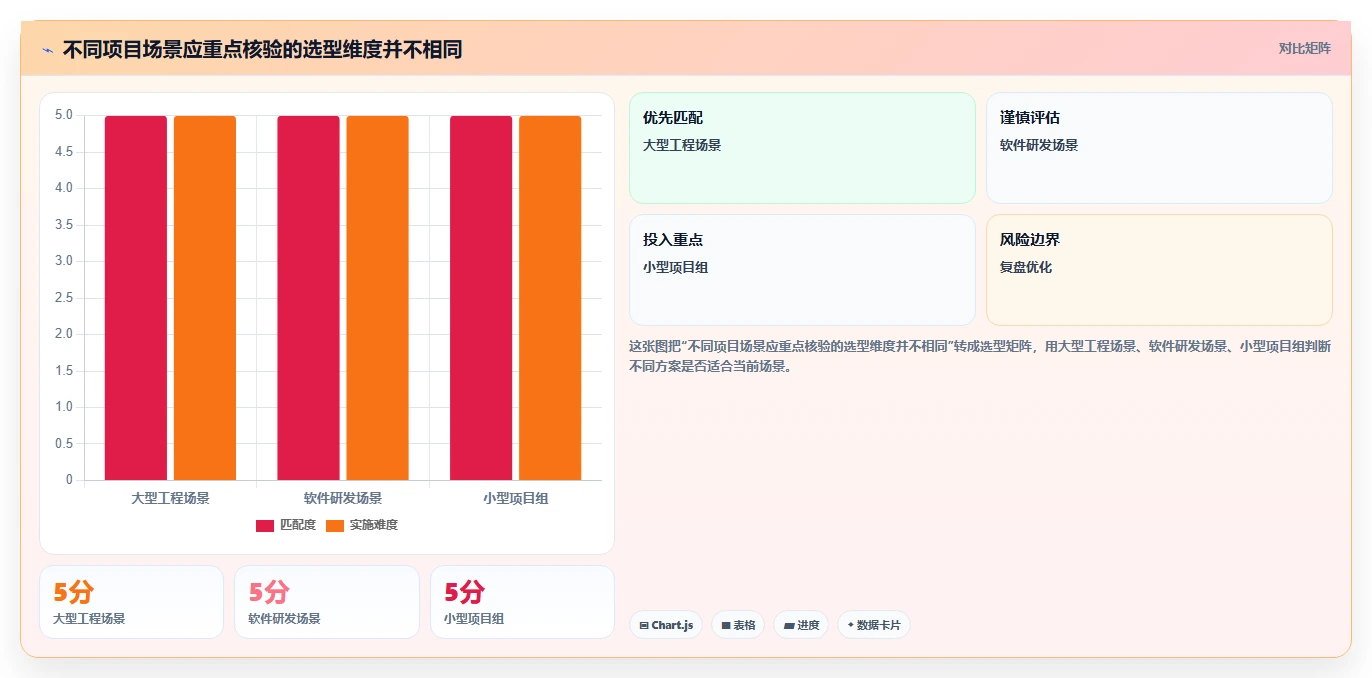Click the 大型工程场景 text in 优先匹配 card
The image size is (1372, 678).
(x=682, y=145)
